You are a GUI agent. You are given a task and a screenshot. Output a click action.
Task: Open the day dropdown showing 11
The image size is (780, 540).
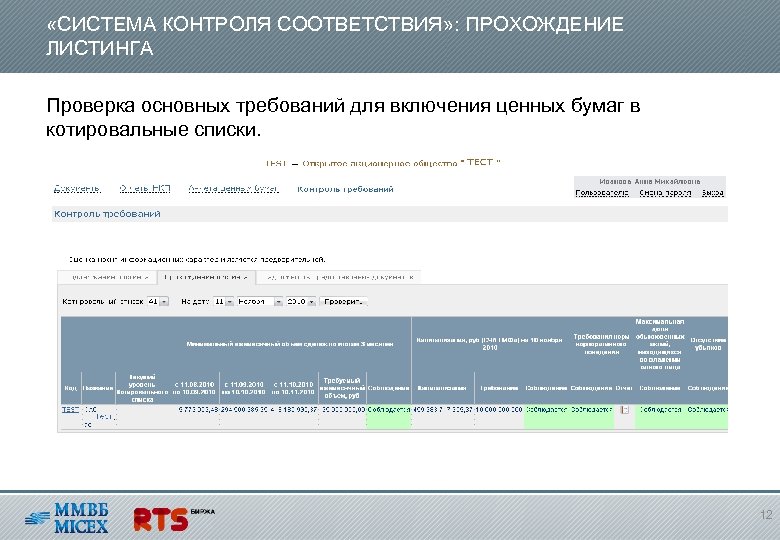(x=223, y=301)
